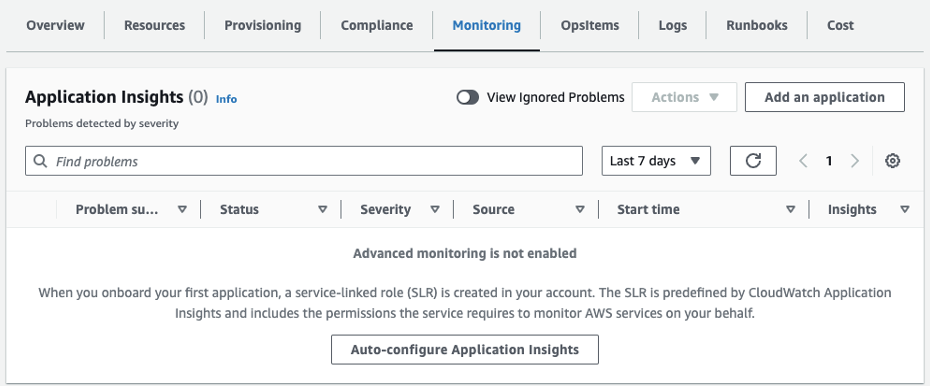Open the OpsItems tab

point(590,25)
